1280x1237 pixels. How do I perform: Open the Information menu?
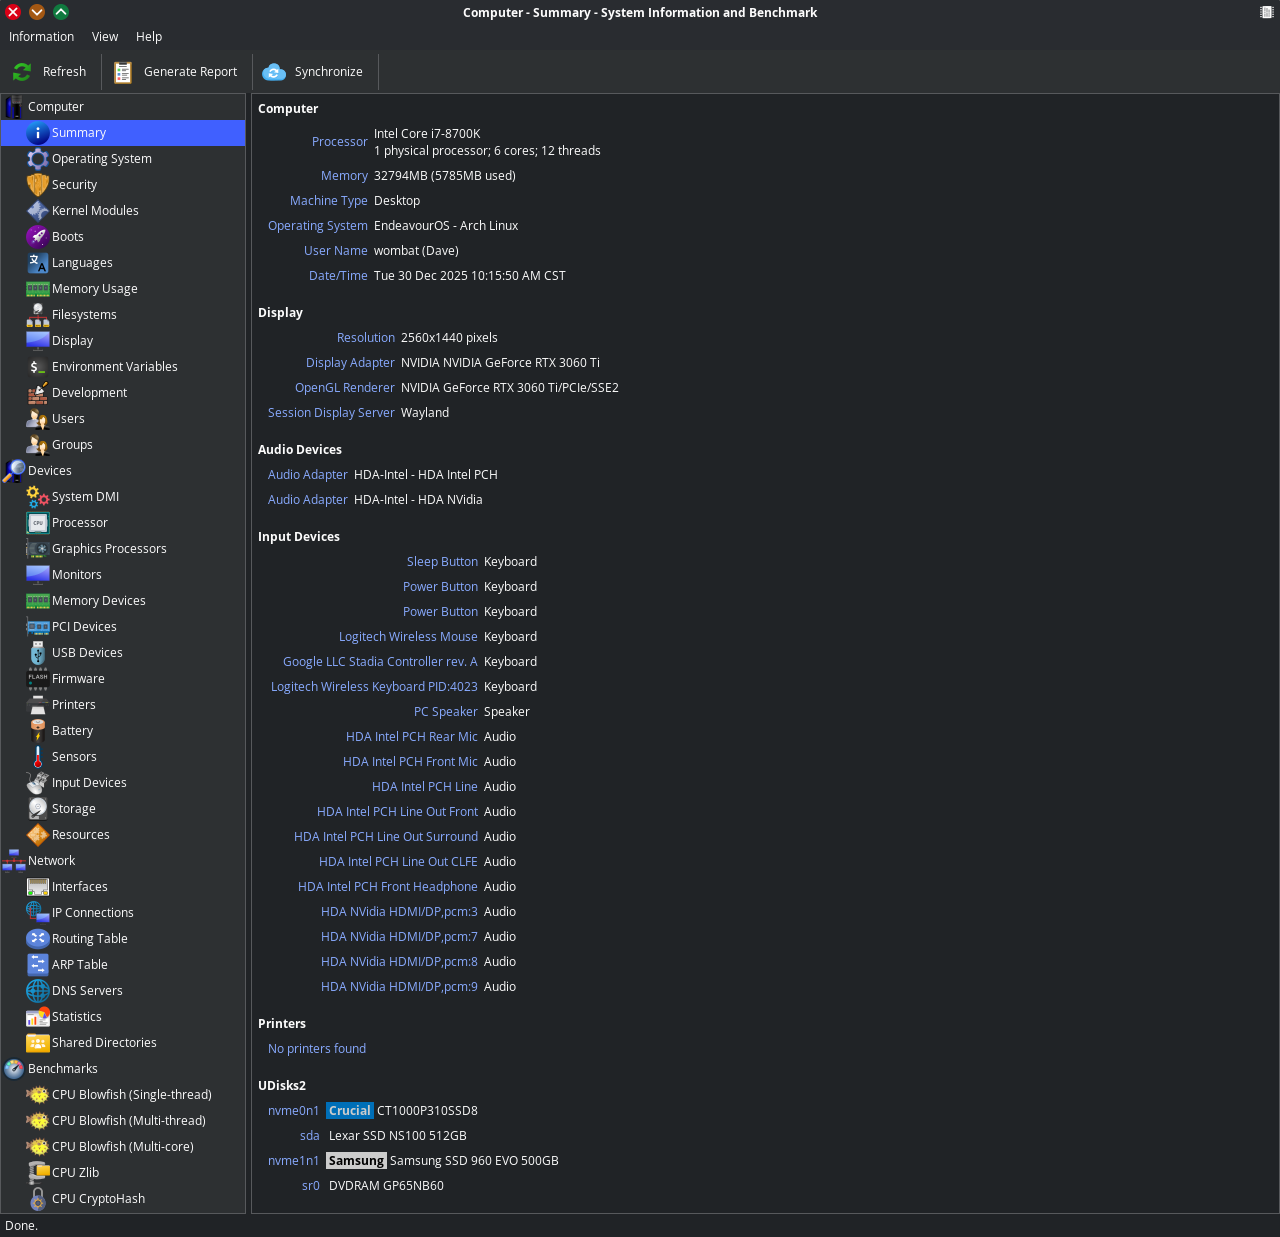(41, 37)
